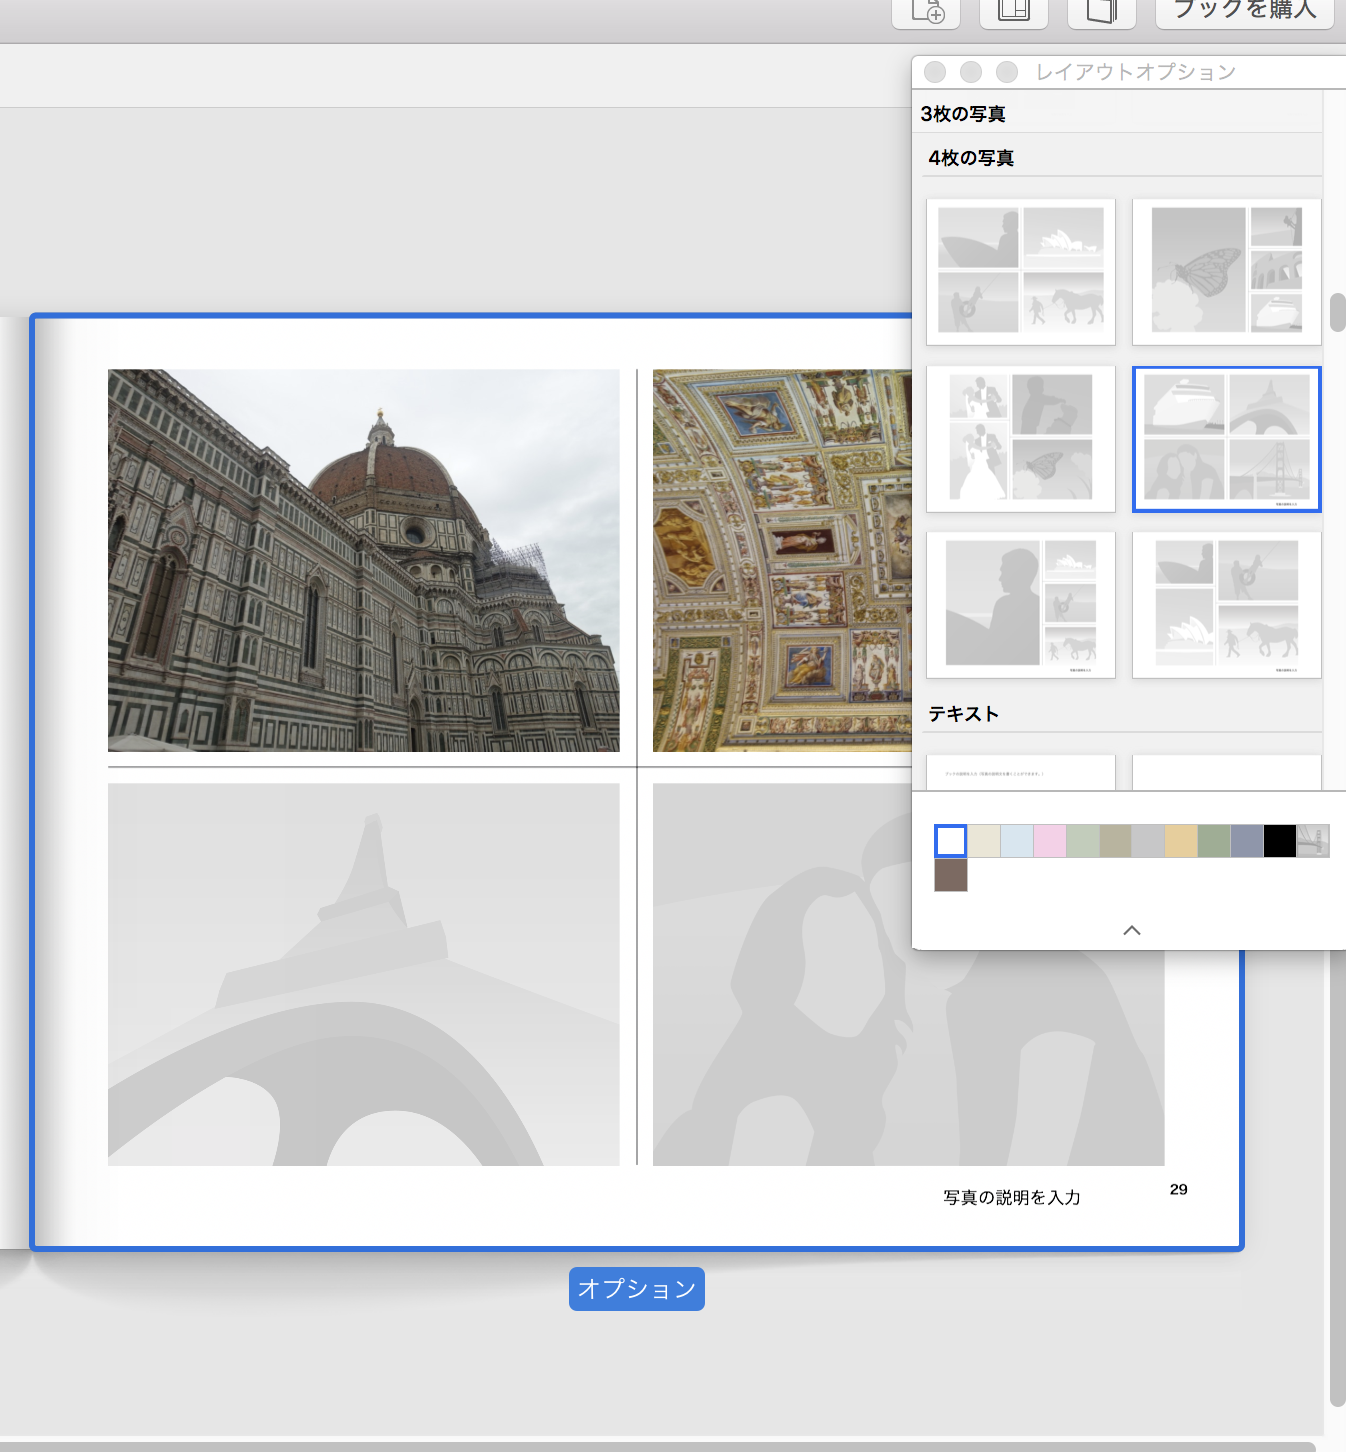Pick the slate blue background color swatch

click(x=1247, y=841)
